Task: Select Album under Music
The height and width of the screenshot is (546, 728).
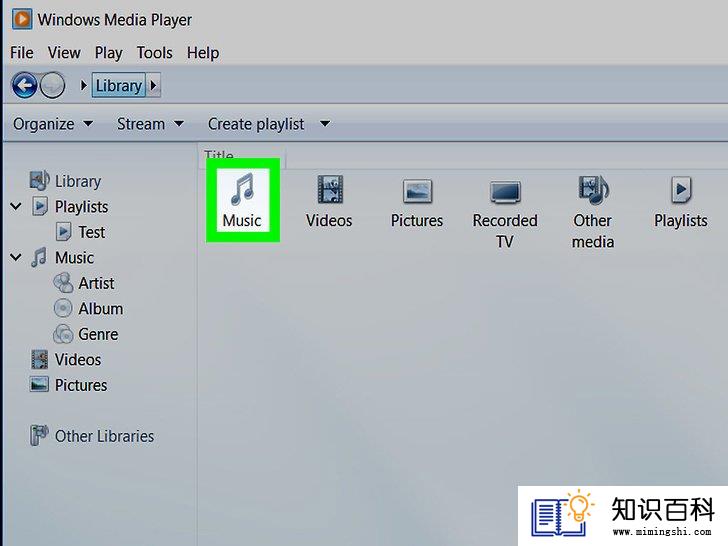Action: [101, 309]
